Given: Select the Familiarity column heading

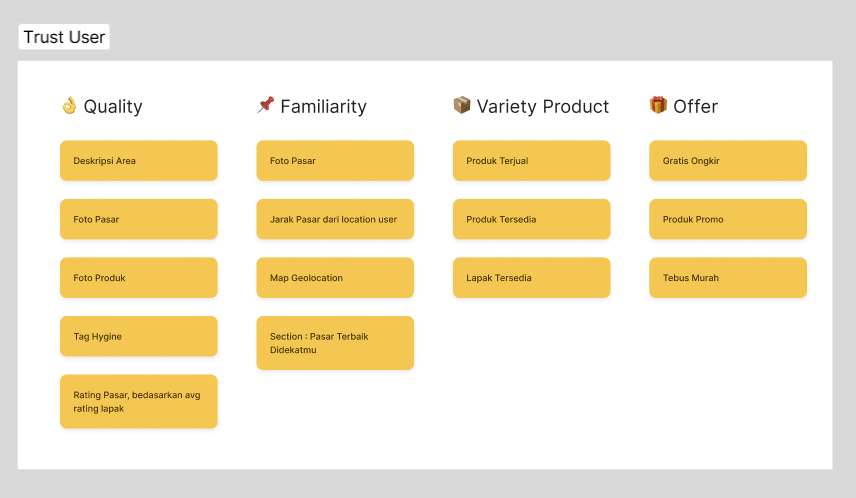Looking at the screenshot, I should pos(323,106).
